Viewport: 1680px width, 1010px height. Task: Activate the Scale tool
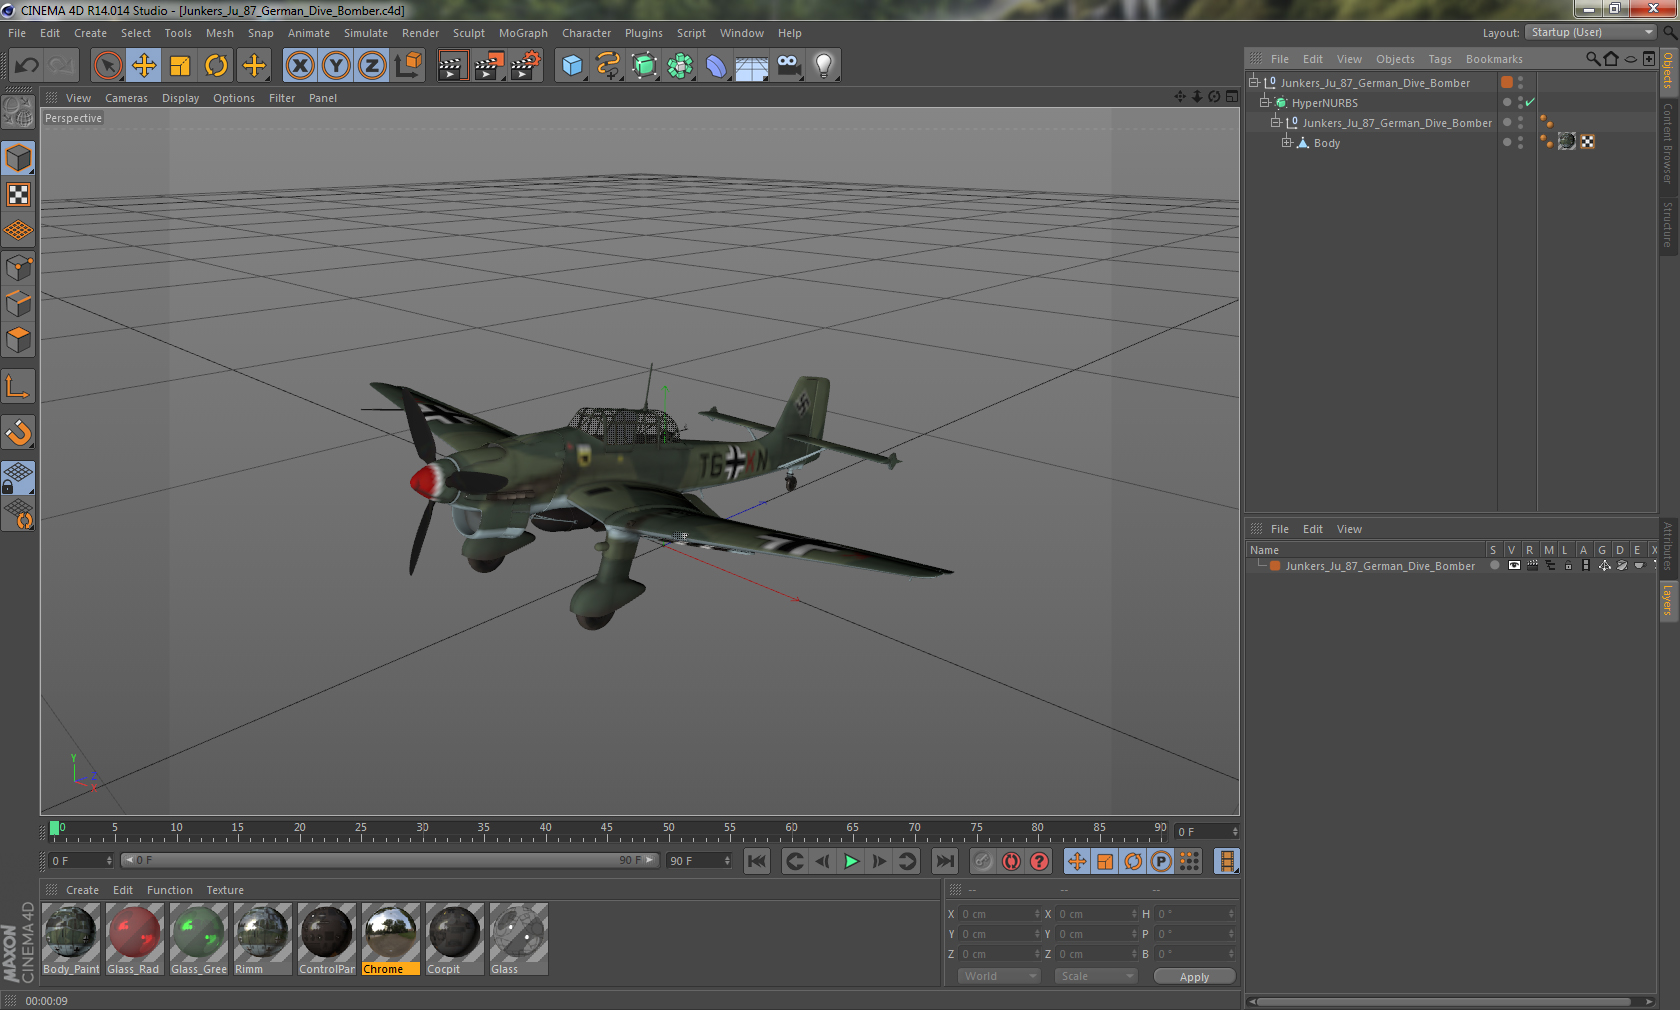180,66
